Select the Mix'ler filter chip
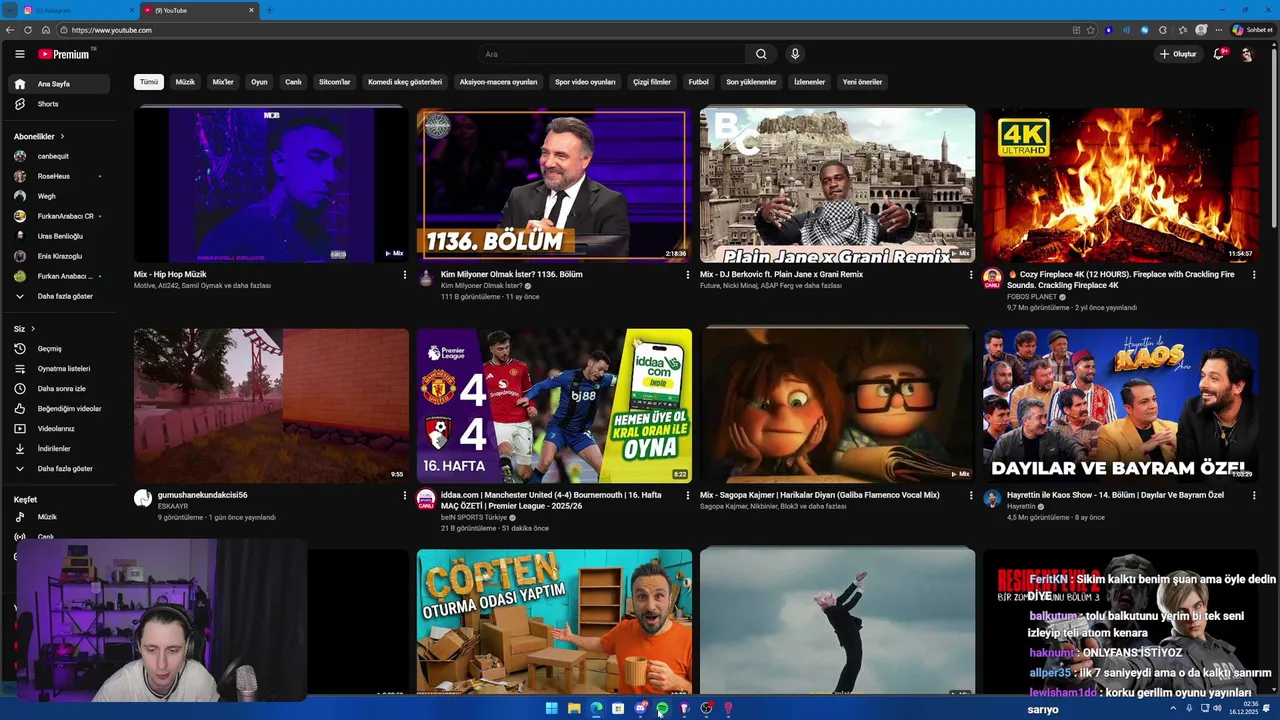The height and width of the screenshot is (720, 1280). (223, 82)
